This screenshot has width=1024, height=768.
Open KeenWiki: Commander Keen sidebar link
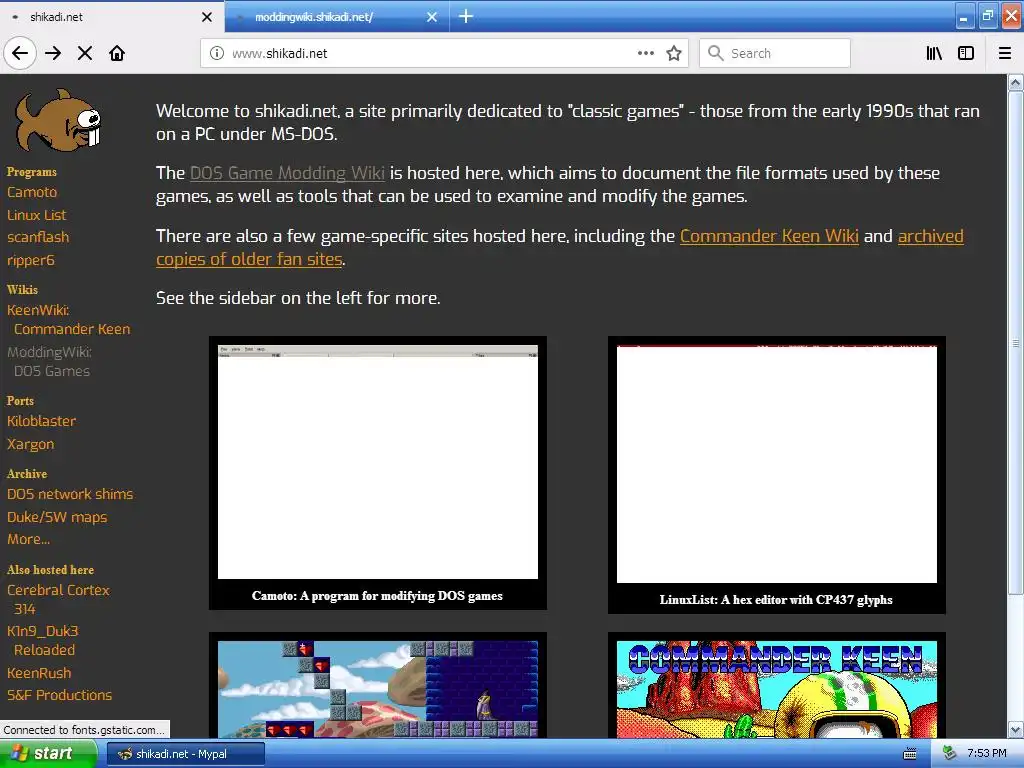[x=69, y=319]
